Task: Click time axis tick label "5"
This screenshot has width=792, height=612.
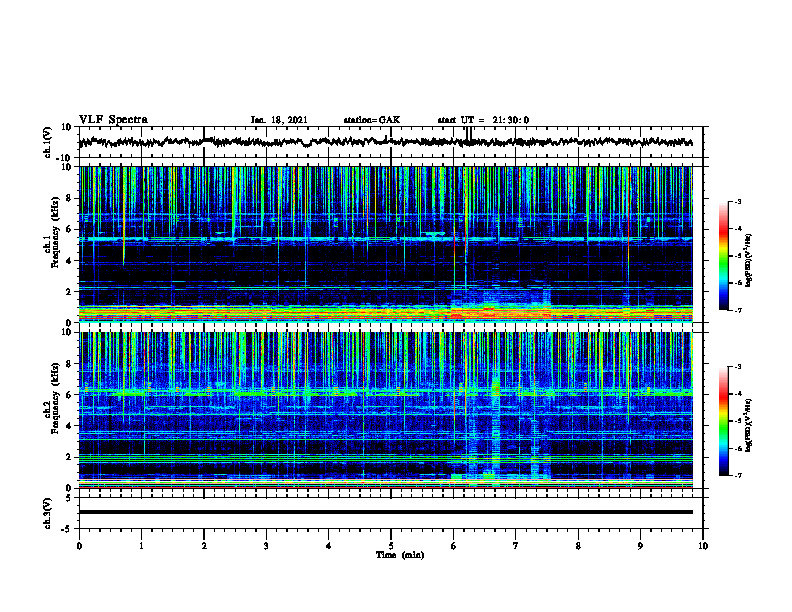Action: tap(391, 546)
